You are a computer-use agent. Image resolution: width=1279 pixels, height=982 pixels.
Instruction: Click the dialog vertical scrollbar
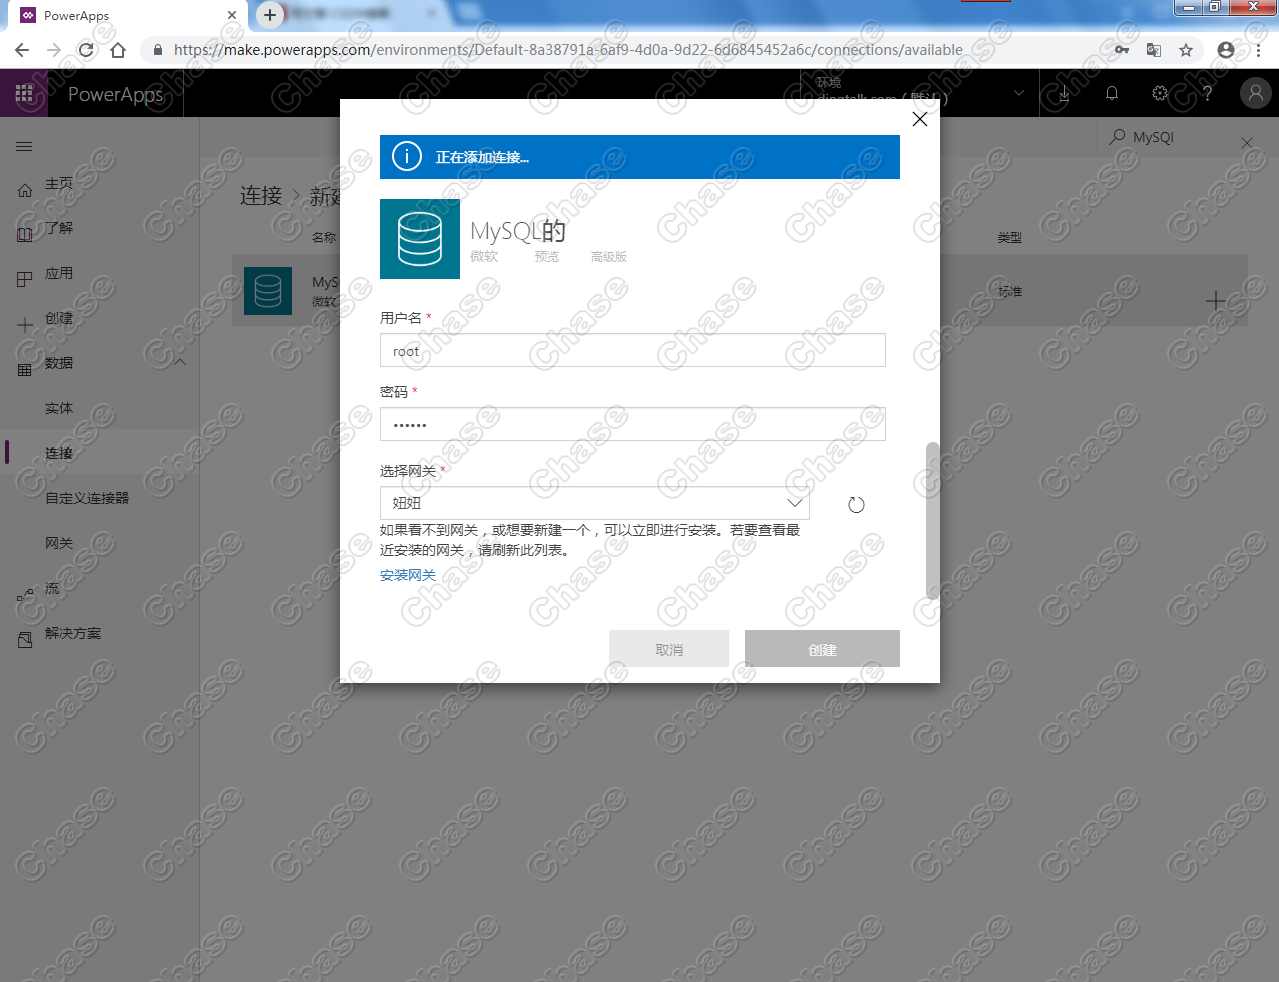(933, 520)
